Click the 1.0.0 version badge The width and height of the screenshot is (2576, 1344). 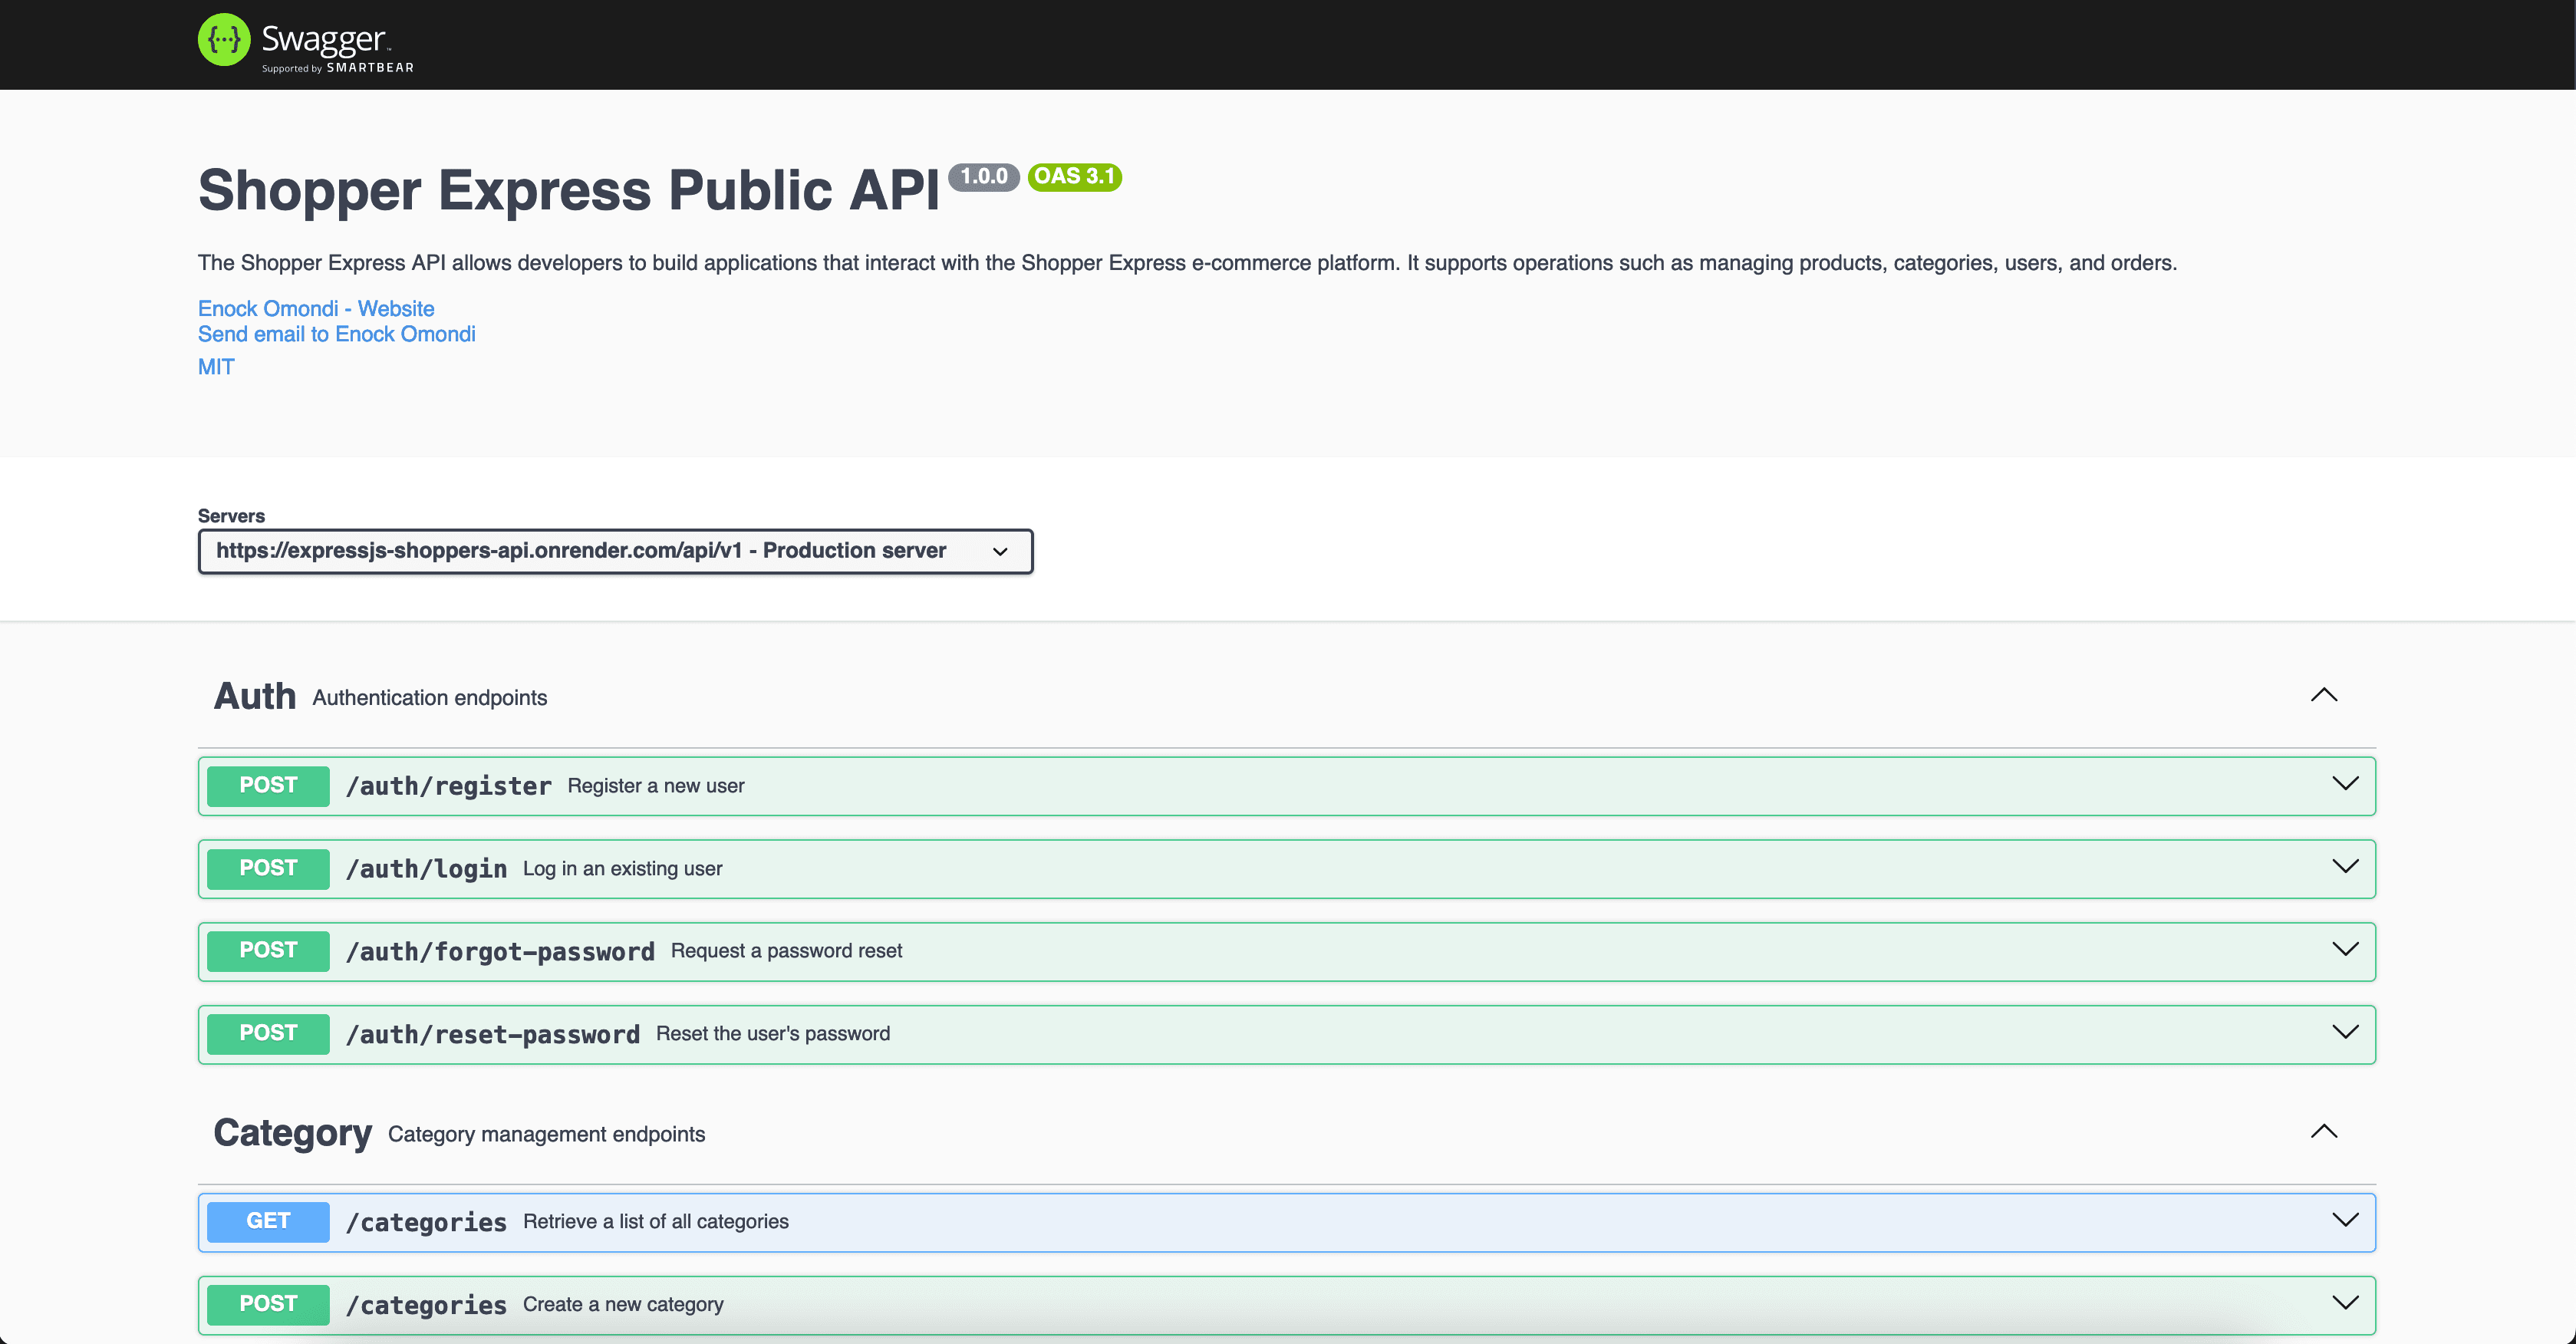pyautogui.click(x=984, y=177)
